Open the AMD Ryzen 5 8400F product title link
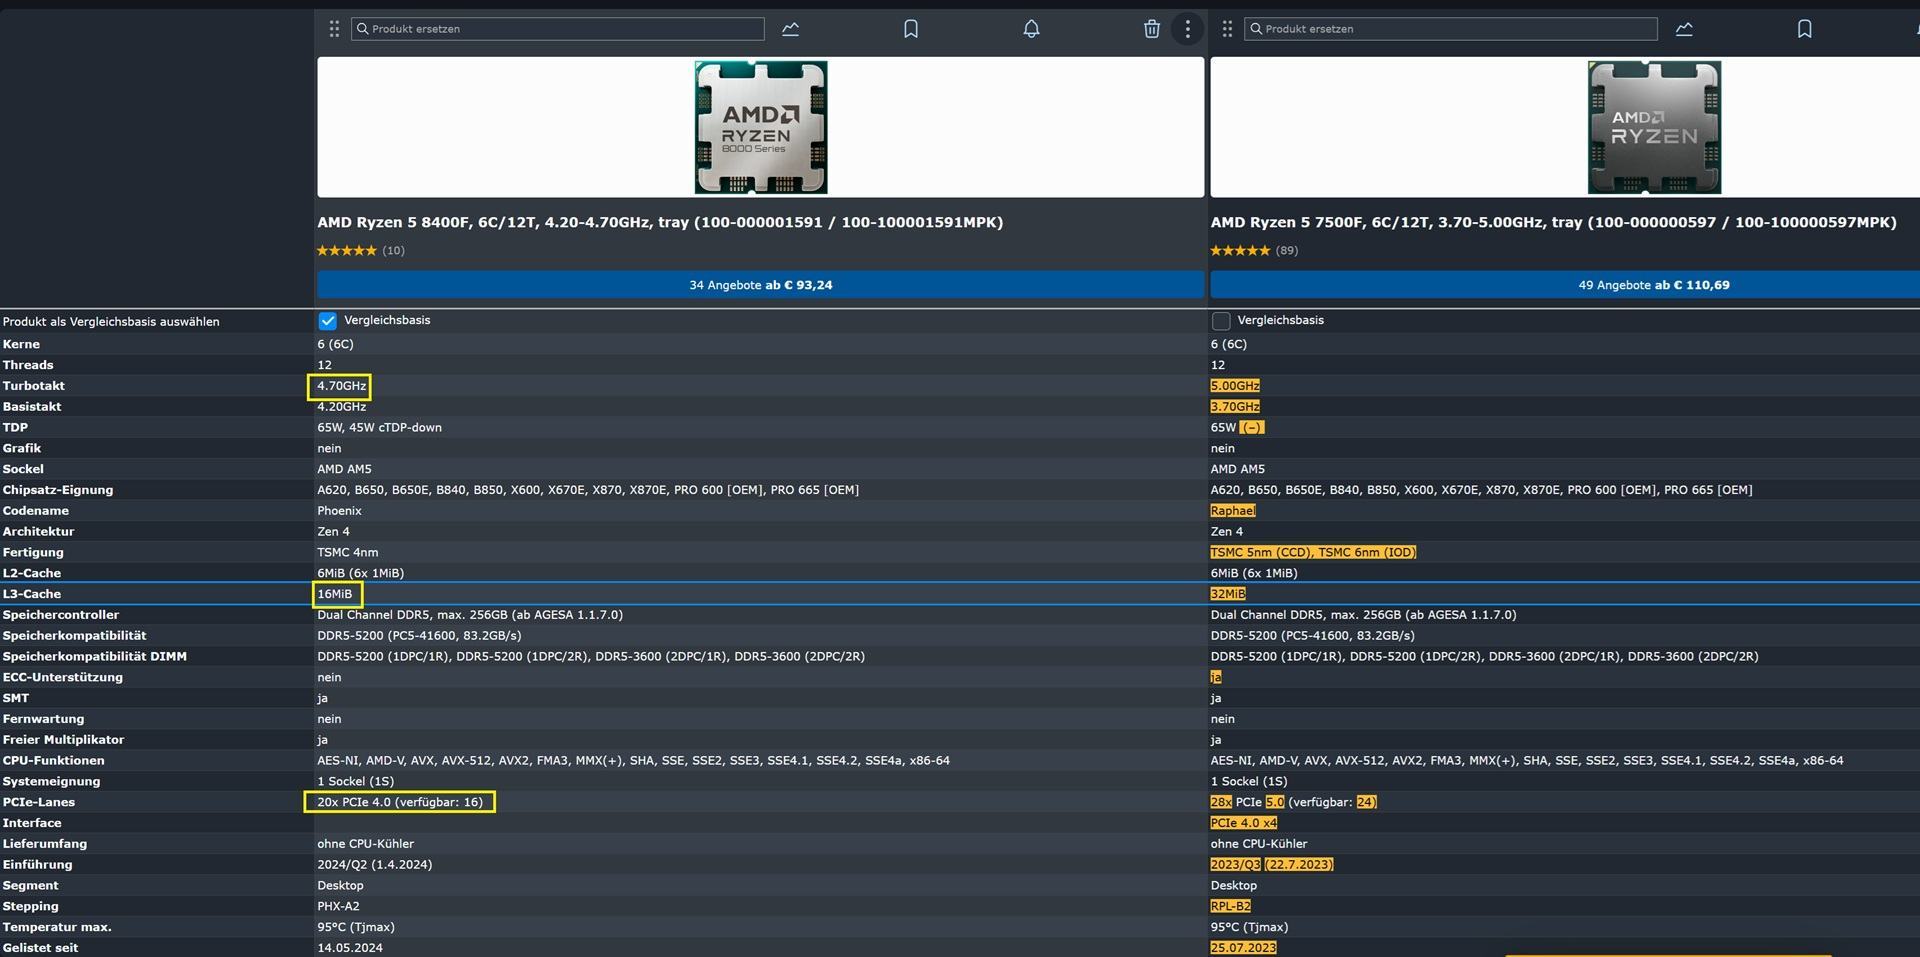This screenshot has width=1920, height=957. (660, 222)
